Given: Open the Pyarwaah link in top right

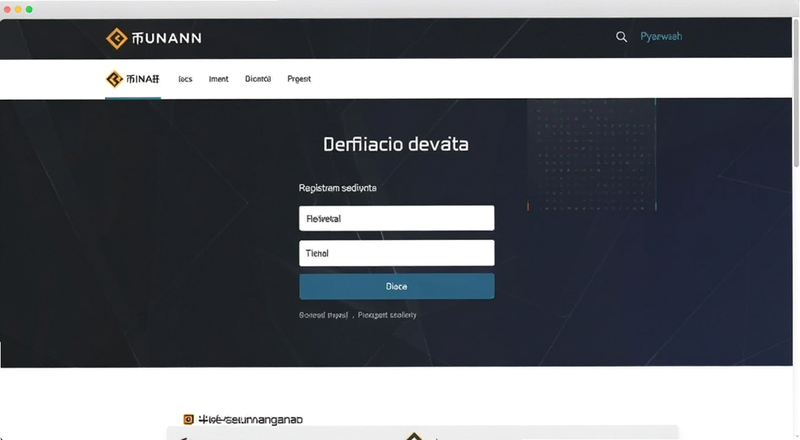Looking at the screenshot, I should coord(661,37).
